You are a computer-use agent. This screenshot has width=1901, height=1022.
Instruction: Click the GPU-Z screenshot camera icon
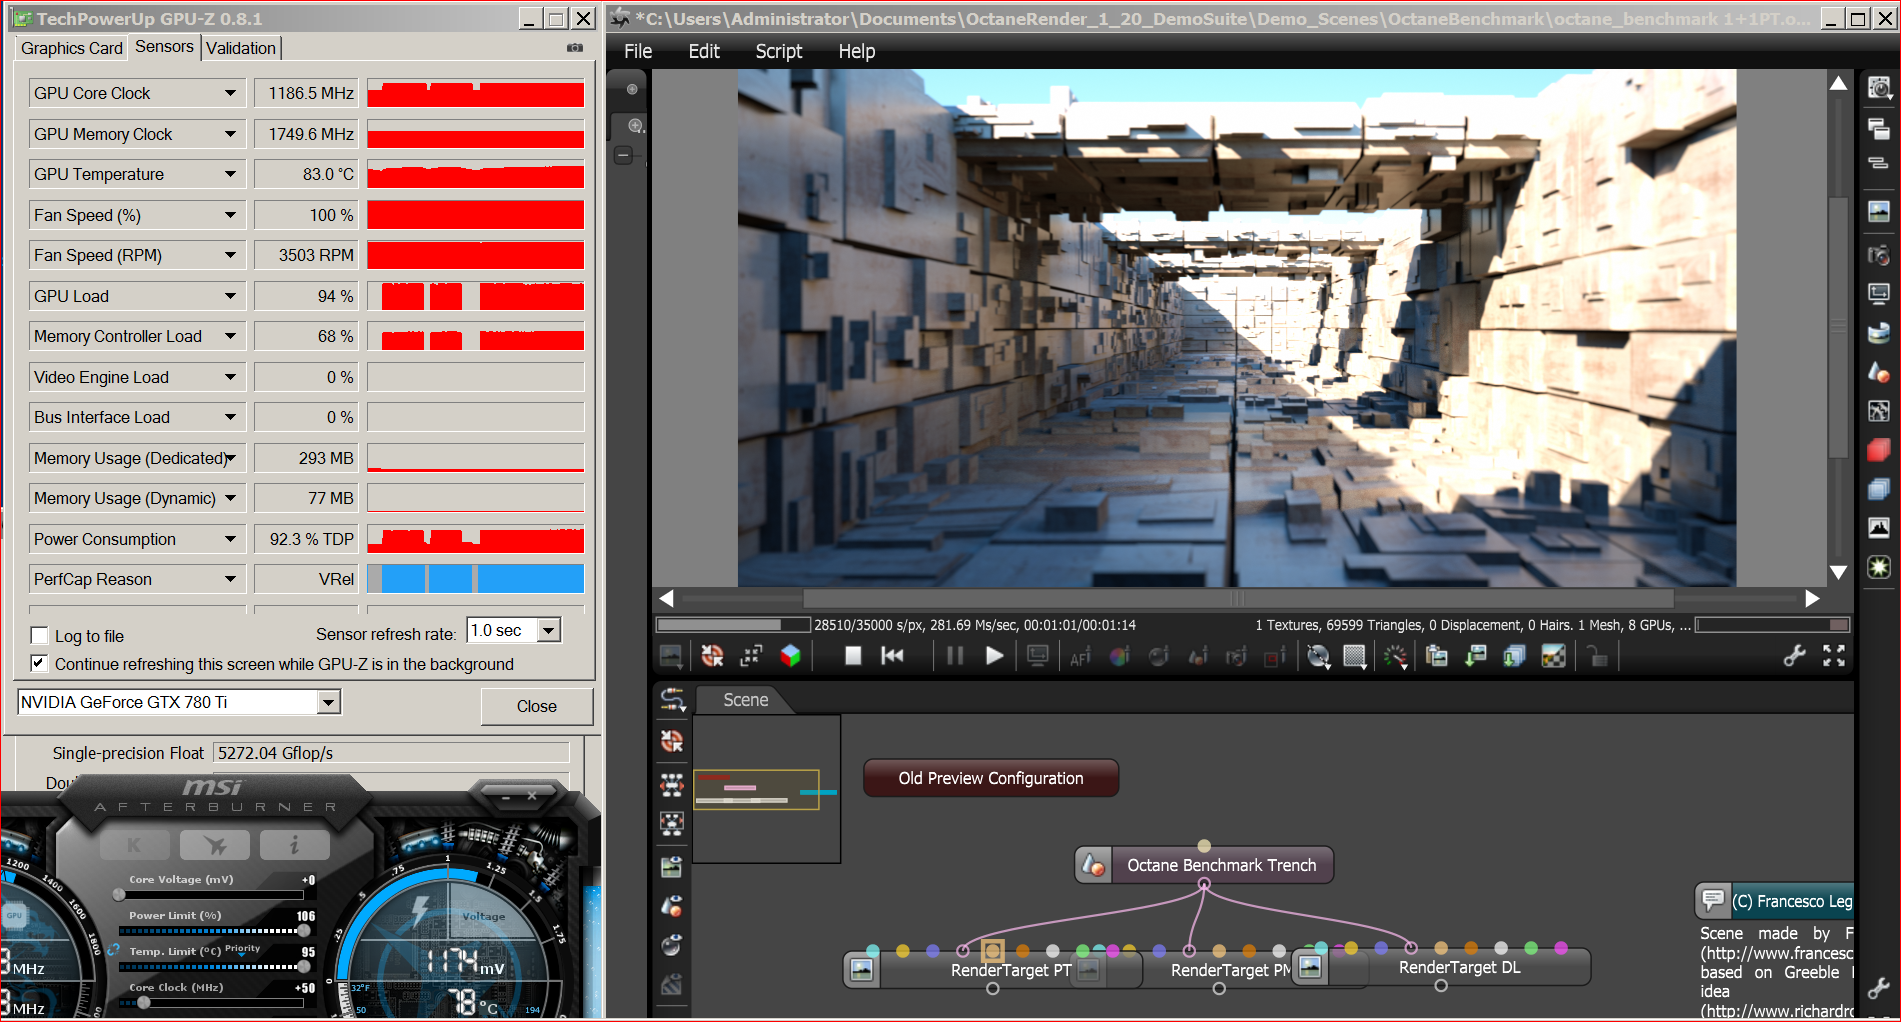[x=575, y=47]
